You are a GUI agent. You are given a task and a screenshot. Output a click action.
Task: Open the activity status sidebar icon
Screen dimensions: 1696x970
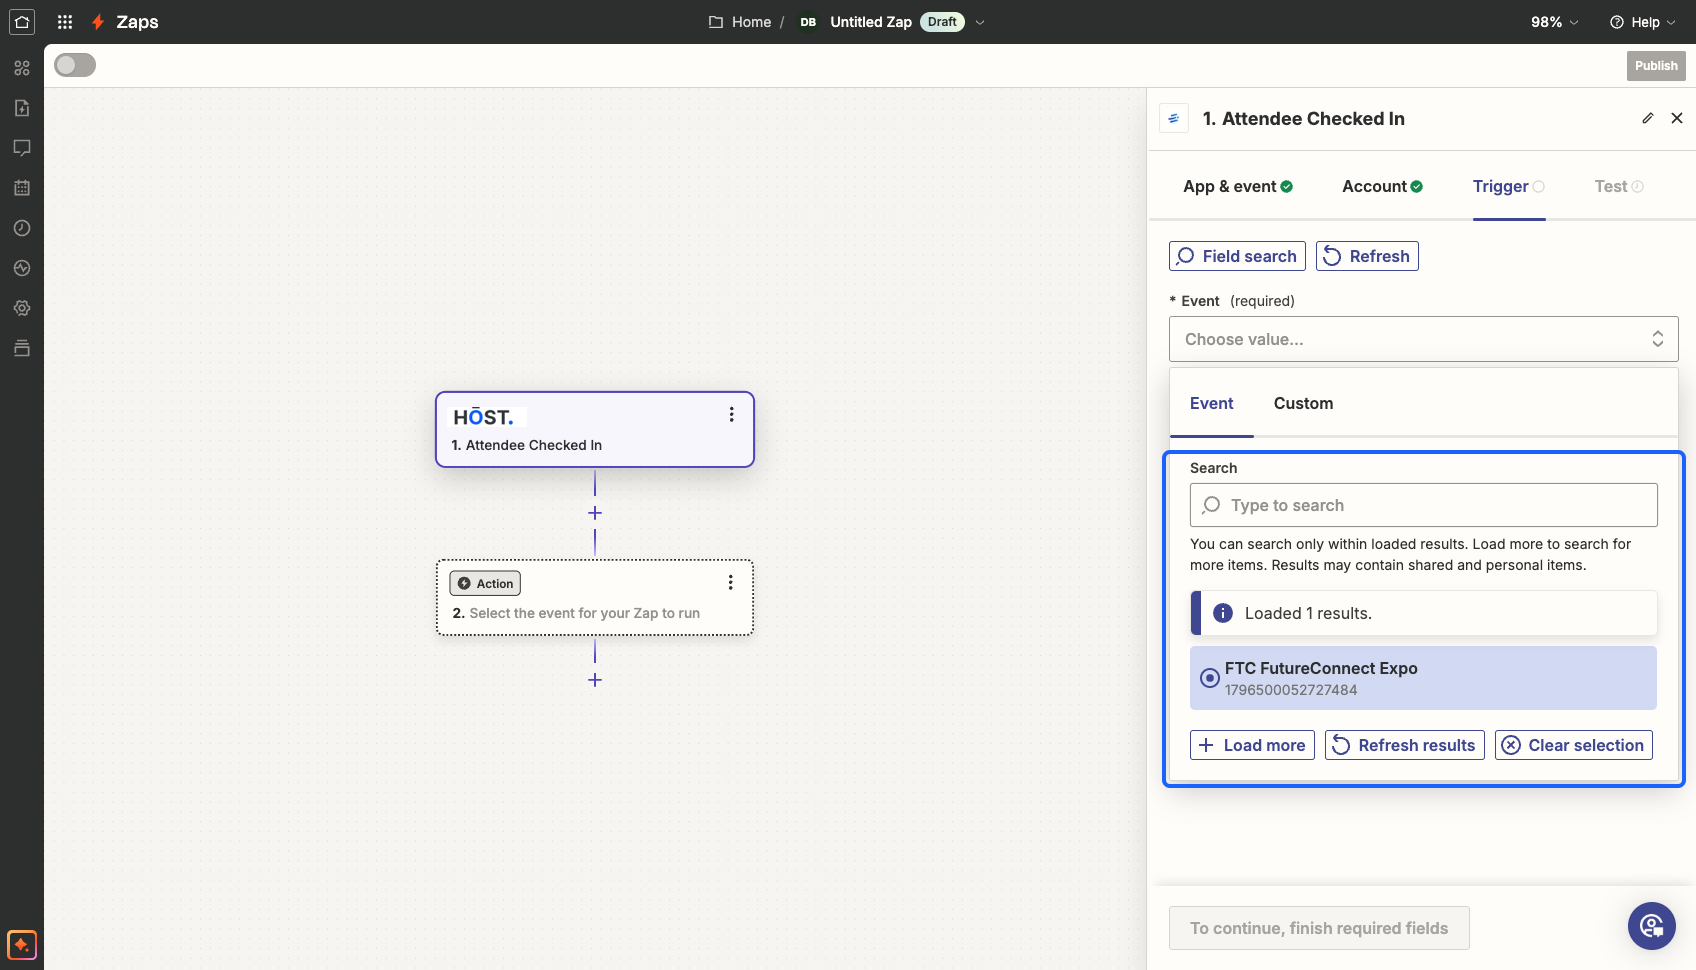(x=22, y=268)
